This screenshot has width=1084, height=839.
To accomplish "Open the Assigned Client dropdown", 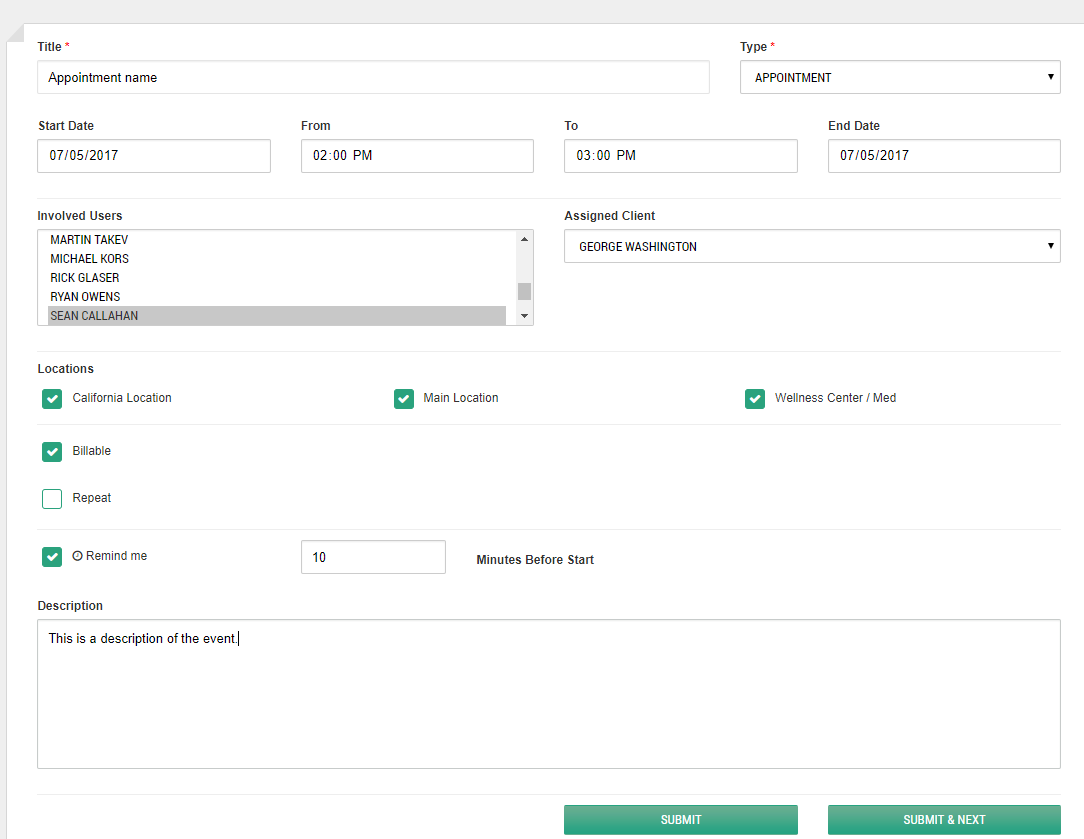I will pyautogui.click(x=812, y=246).
